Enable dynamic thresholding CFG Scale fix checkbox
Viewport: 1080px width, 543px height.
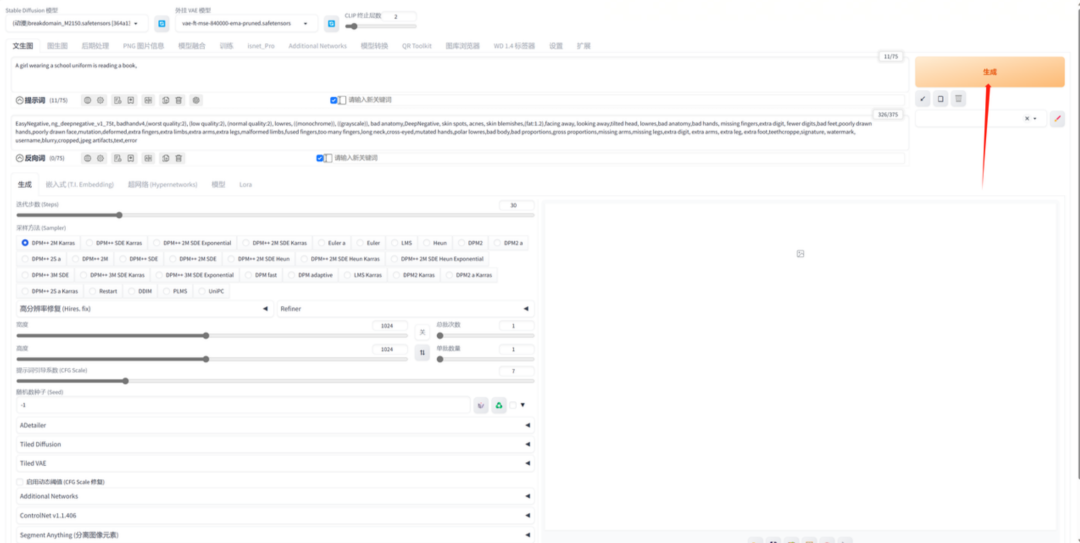point(19,482)
